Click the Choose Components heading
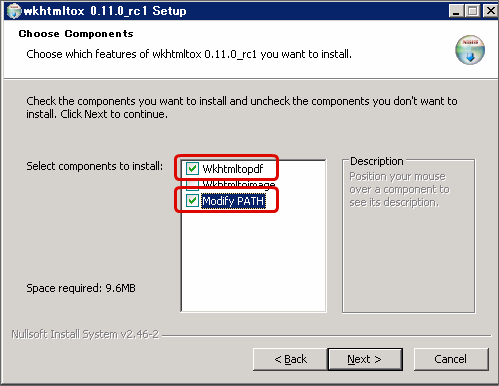The image size is (499, 386). (76, 34)
